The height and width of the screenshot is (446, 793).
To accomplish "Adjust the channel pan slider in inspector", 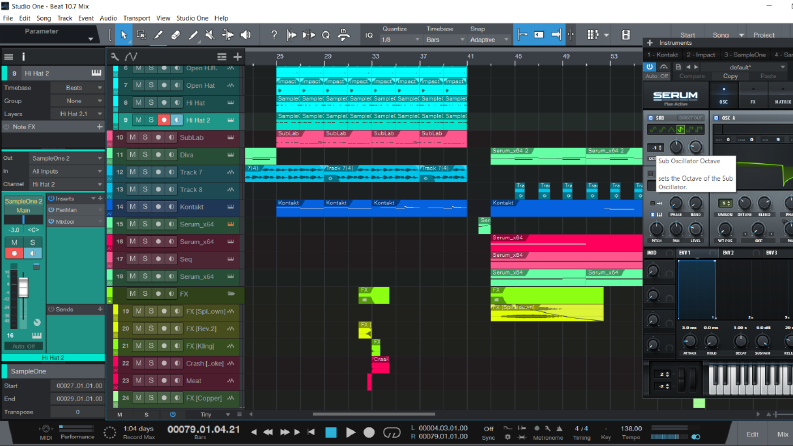I will (x=23, y=219).
